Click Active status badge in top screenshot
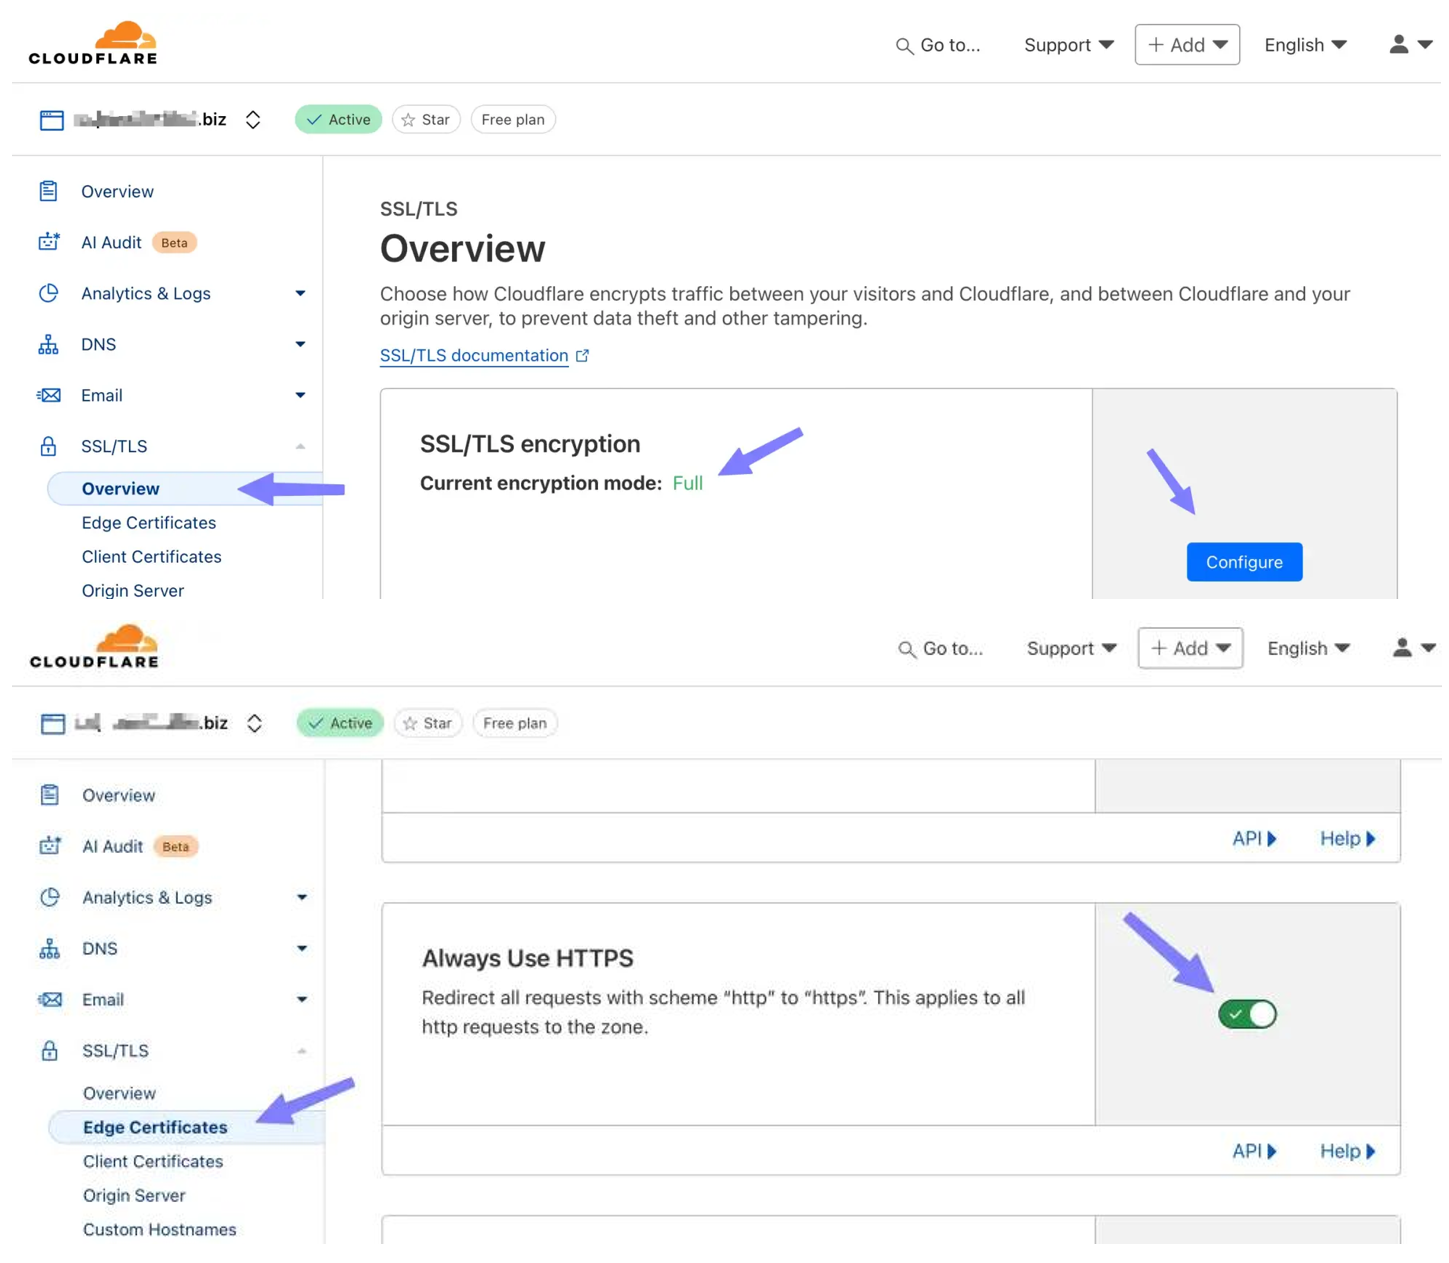 pyautogui.click(x=338, y=120)
